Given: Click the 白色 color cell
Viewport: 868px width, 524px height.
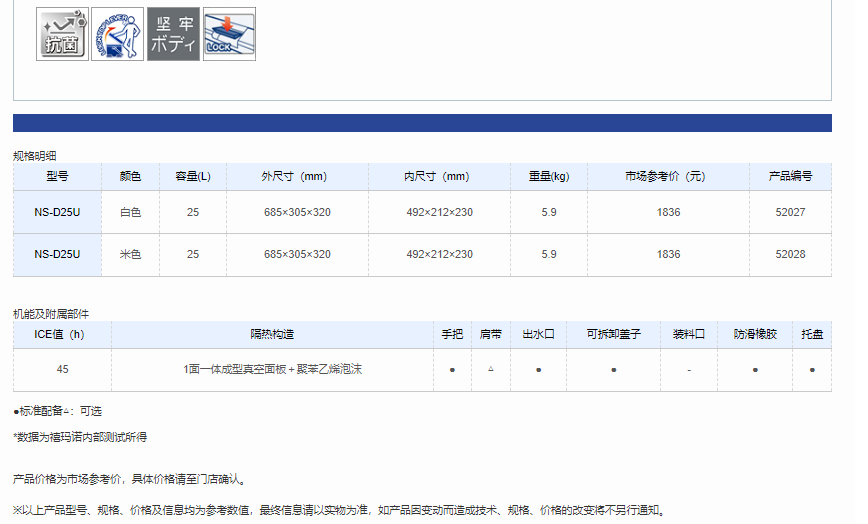Looking at the screenshot, I should tap(131, 212).
